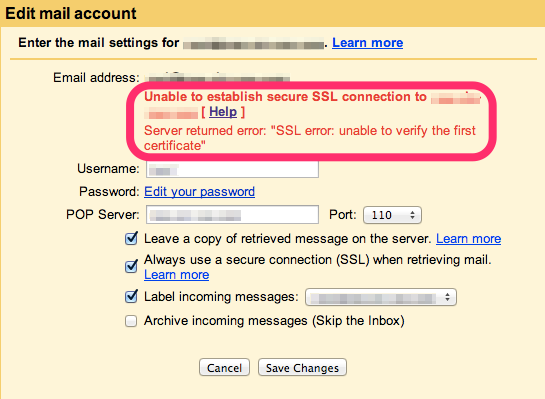Open the Learn more link beside mail settings header

tap(367, 43)
